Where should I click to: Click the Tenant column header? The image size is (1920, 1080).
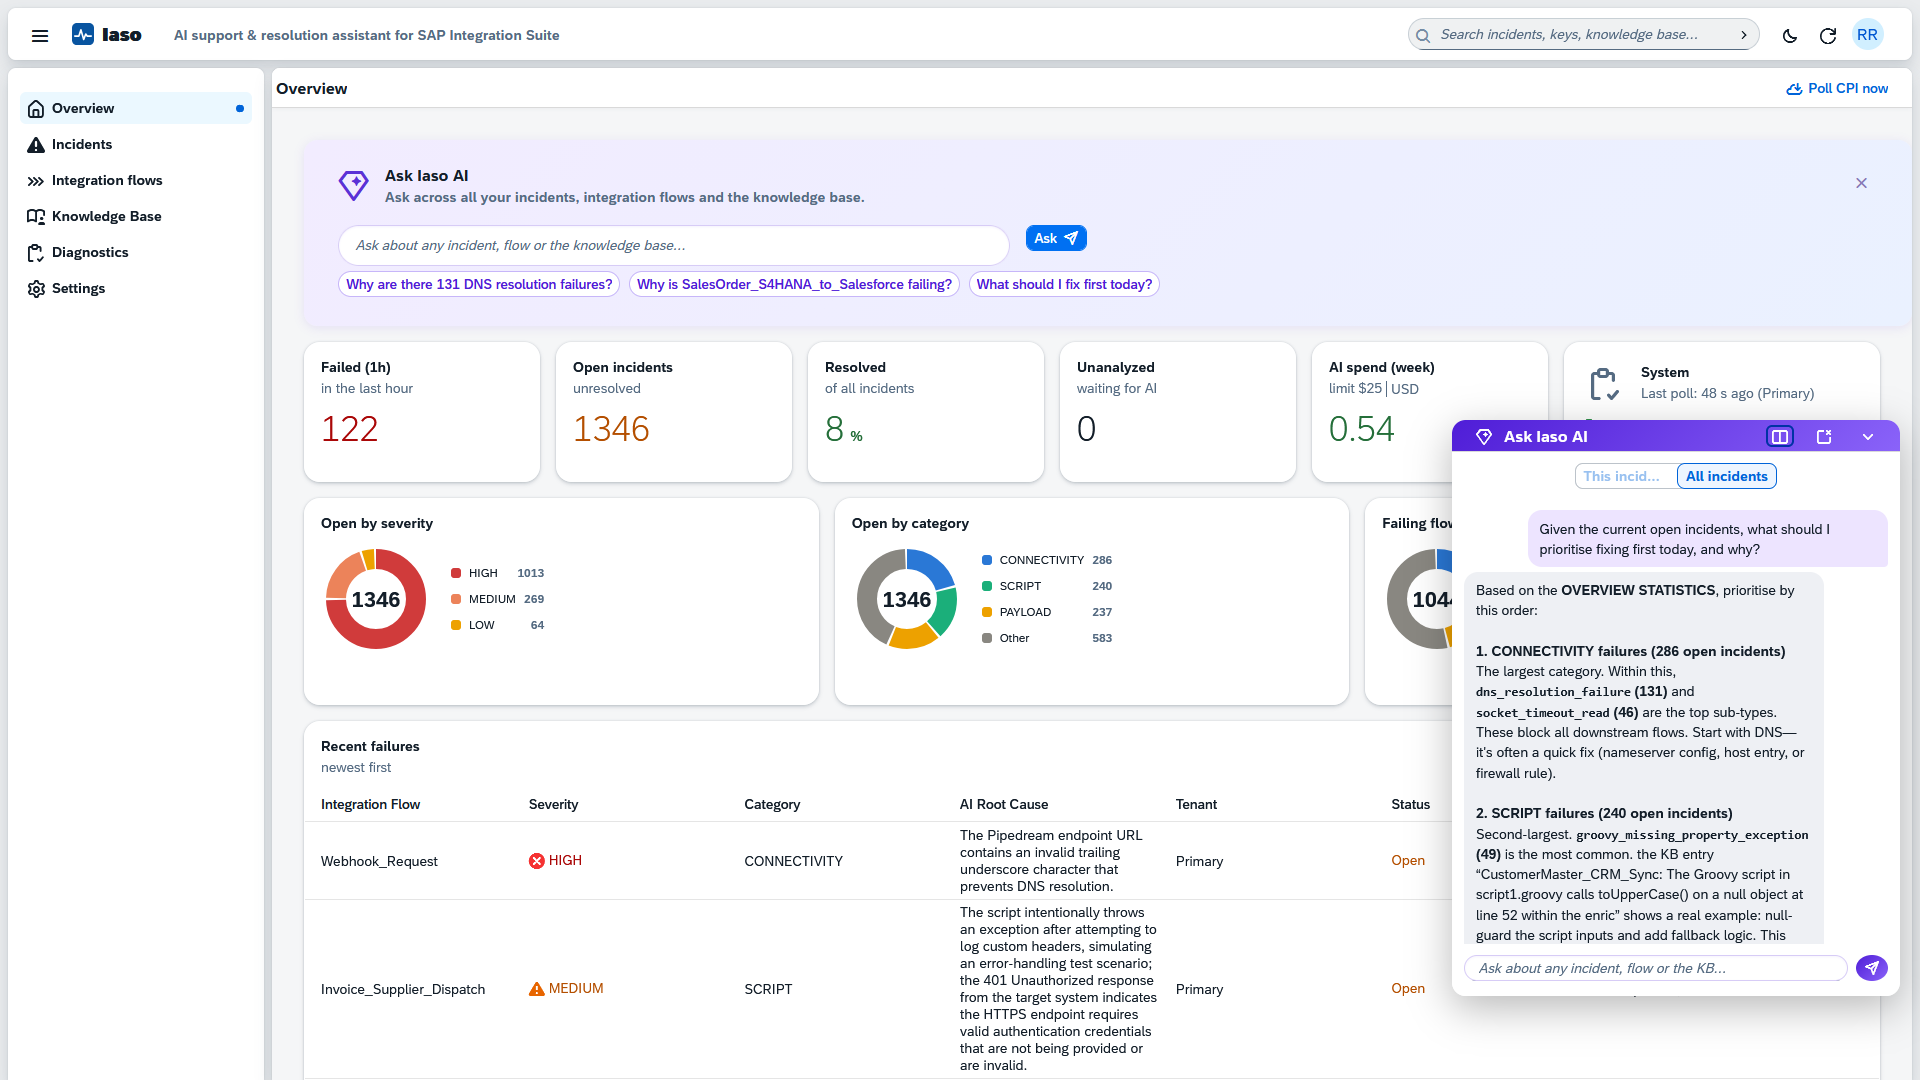[x=1196, y=804]
